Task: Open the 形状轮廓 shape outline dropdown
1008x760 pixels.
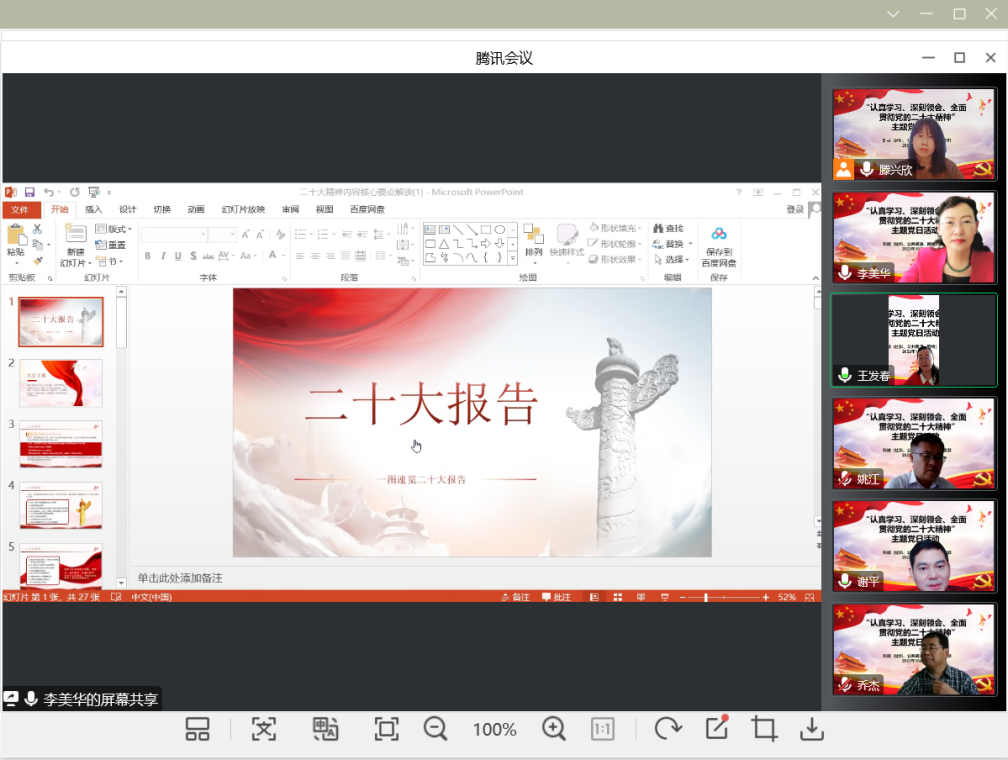Action: pos(615,244)
